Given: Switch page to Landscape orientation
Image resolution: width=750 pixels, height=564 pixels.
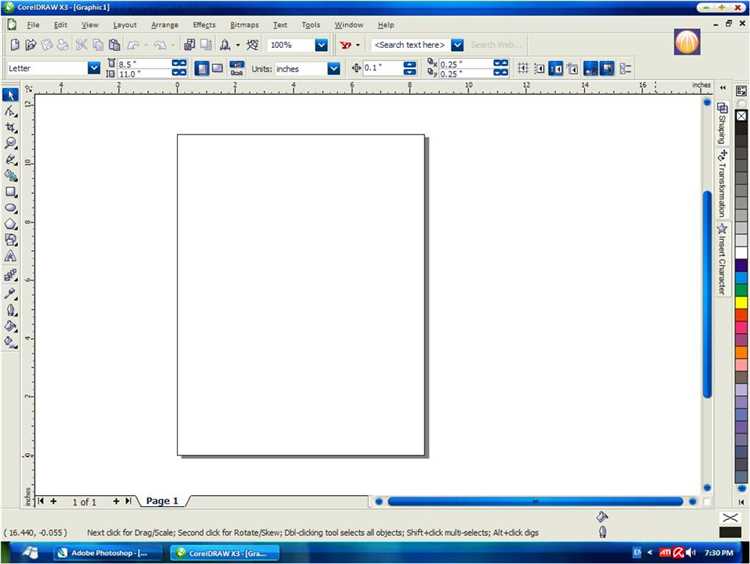Looking at the screenshot, I should tap(216, 68).
